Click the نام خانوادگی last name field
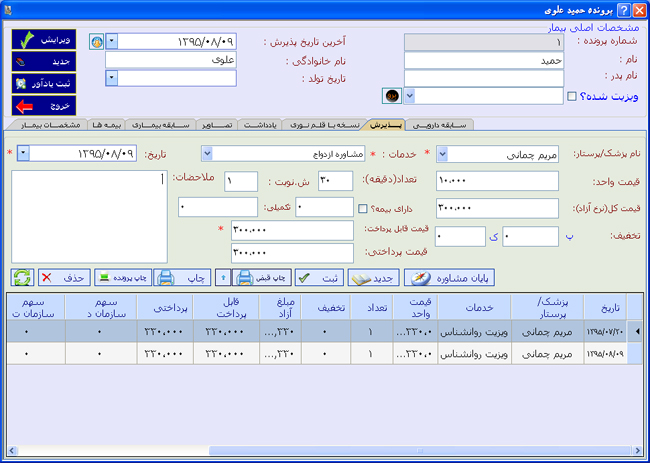Viewport: 650px width, 463px height. coord(171,60)
